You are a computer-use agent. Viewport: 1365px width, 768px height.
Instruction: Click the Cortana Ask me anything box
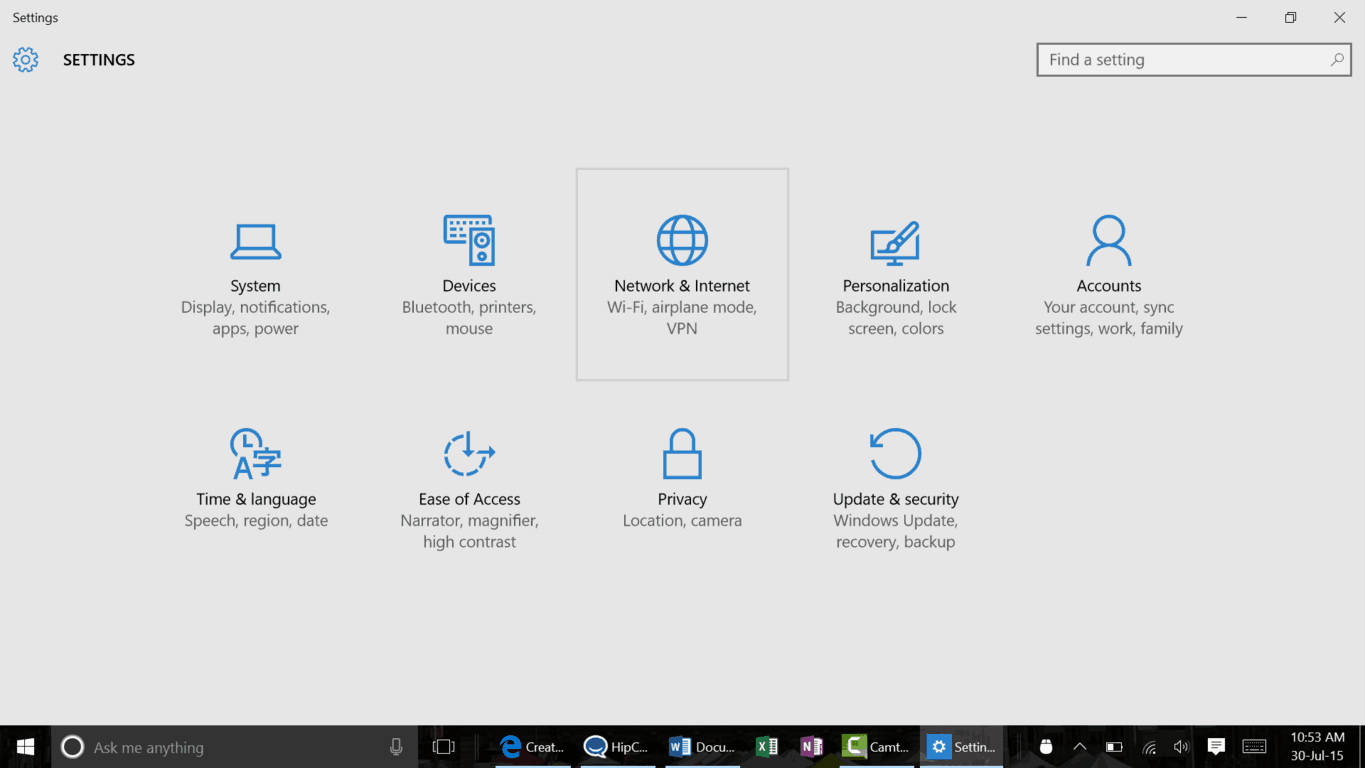(x=235, y=747)
